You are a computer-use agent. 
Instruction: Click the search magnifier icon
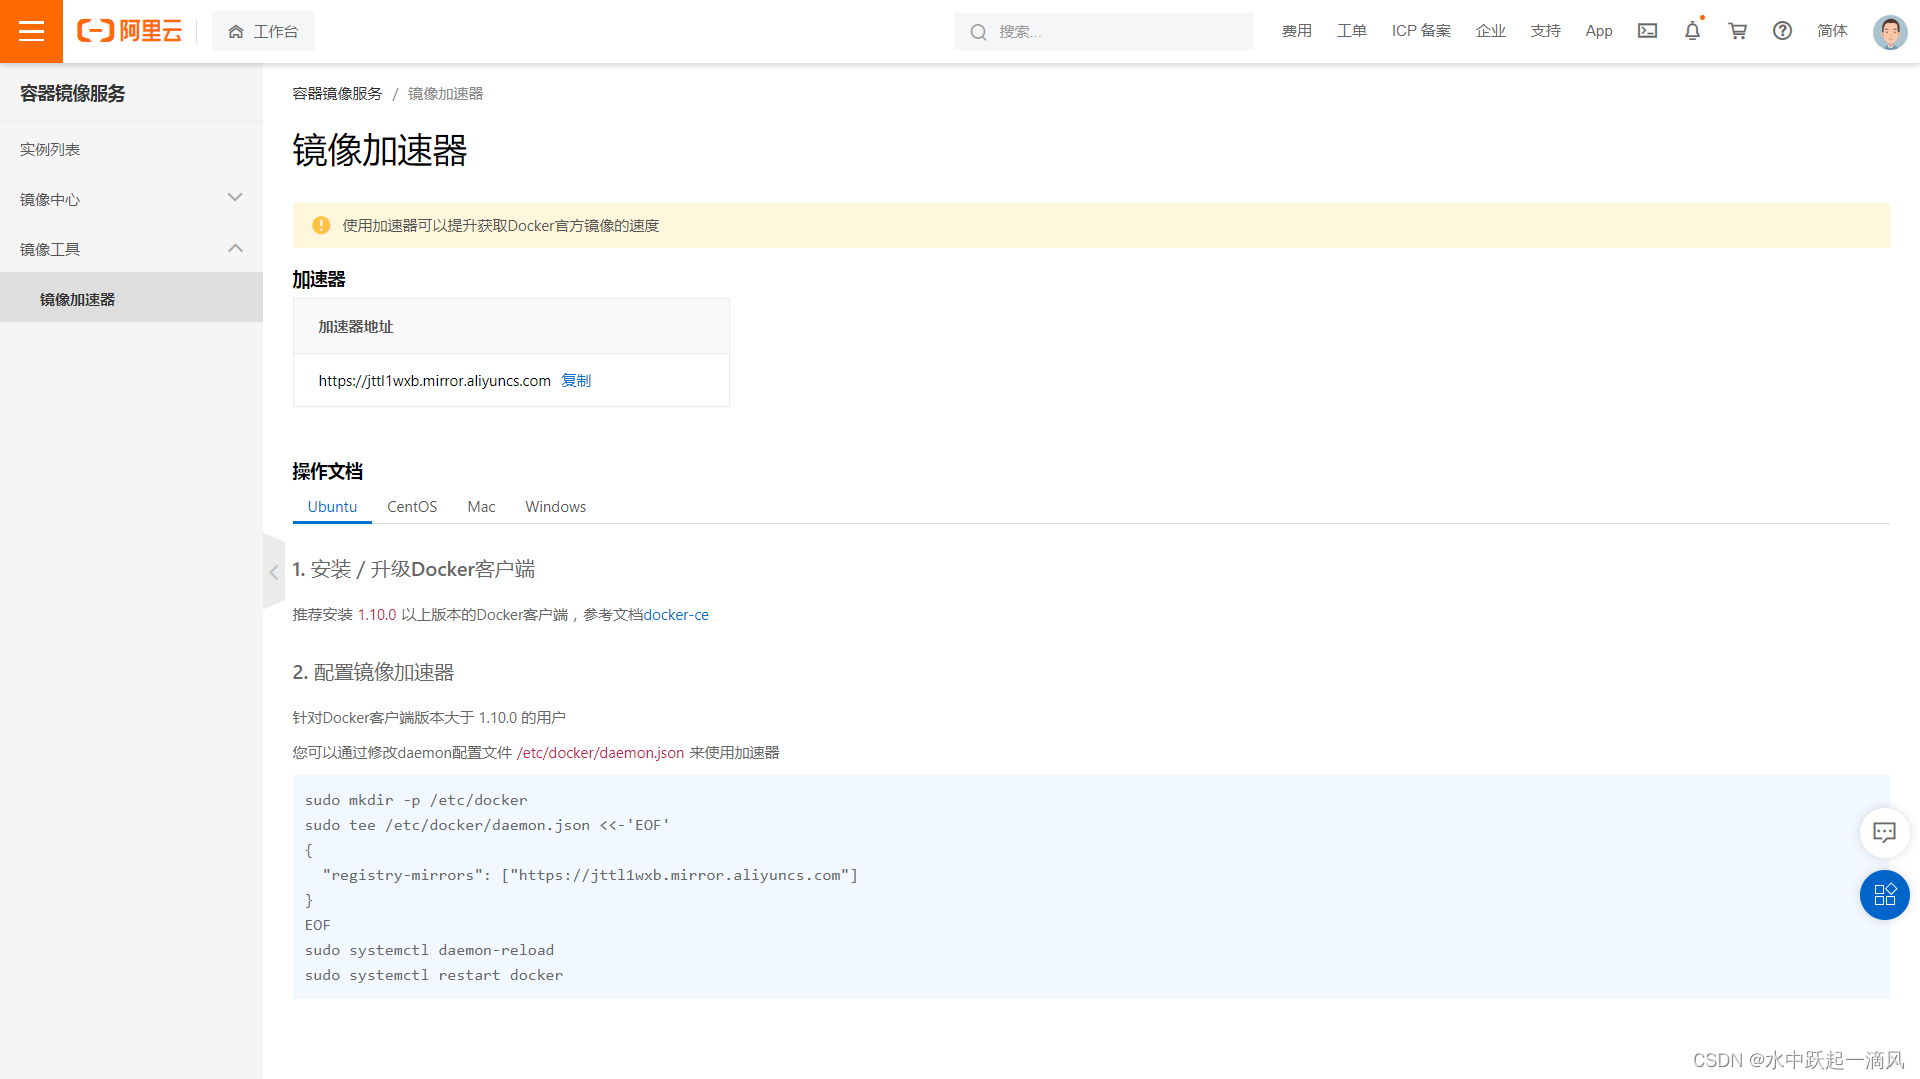point(978,32)
